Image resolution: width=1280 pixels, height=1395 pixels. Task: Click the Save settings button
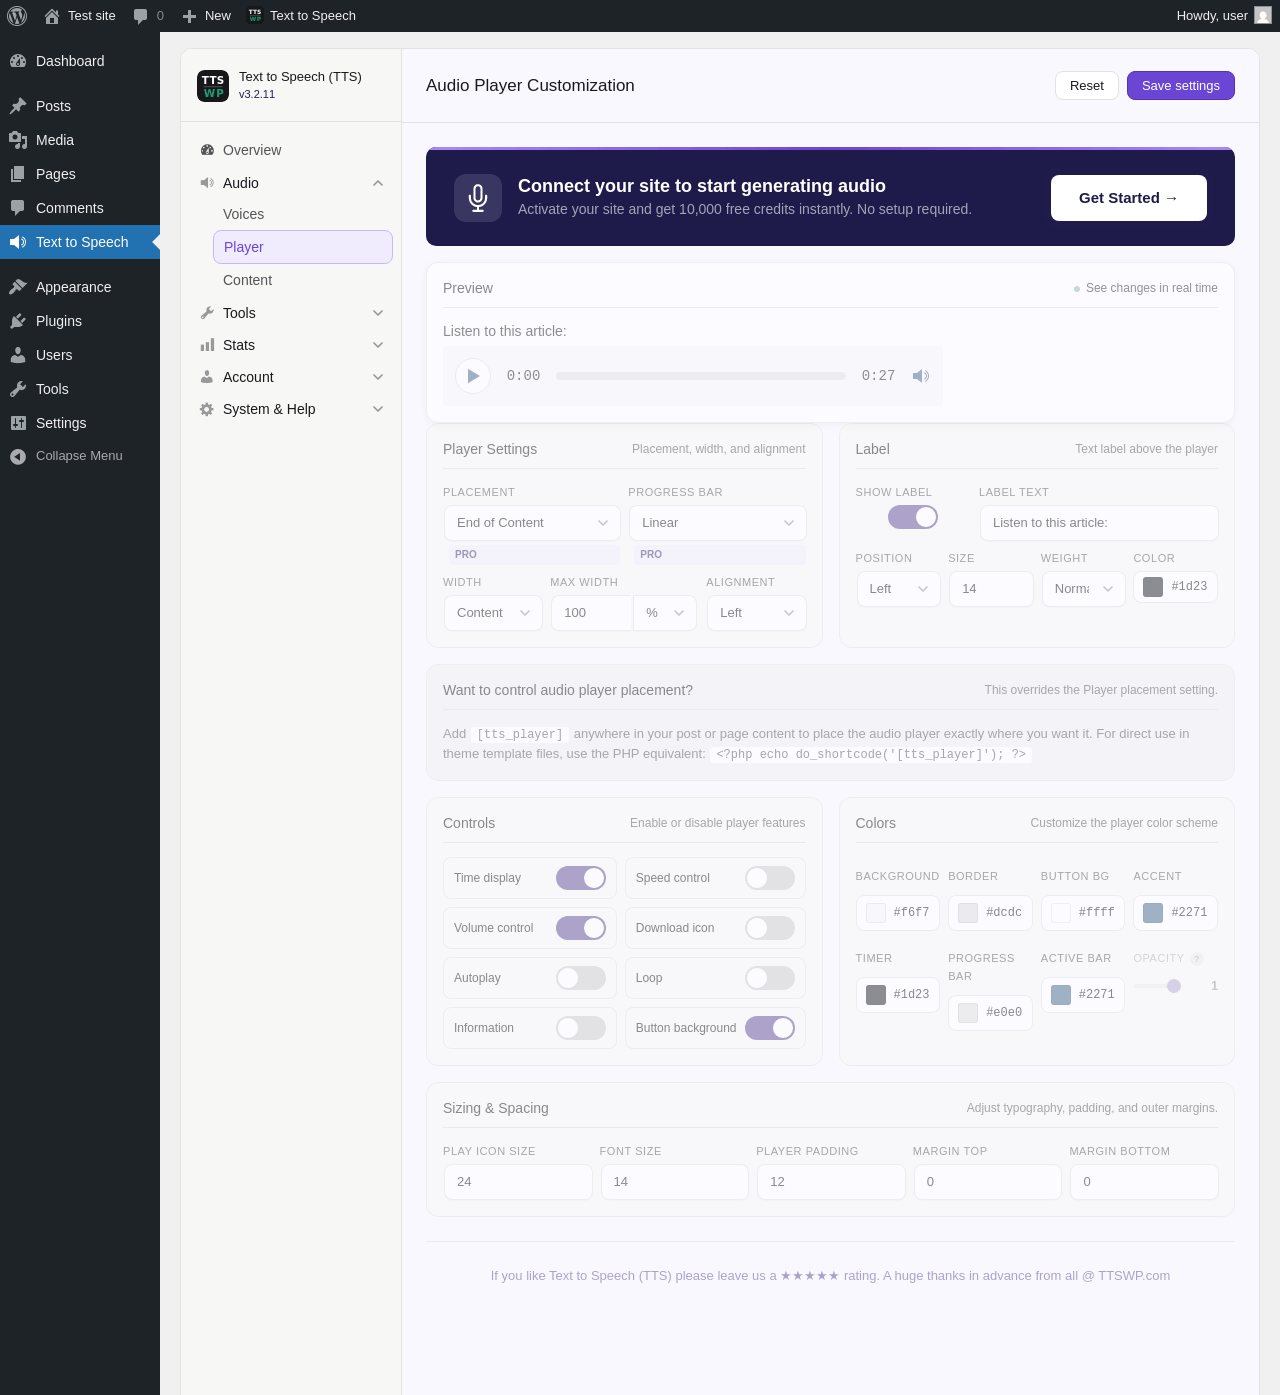(x=1181, y=86)
